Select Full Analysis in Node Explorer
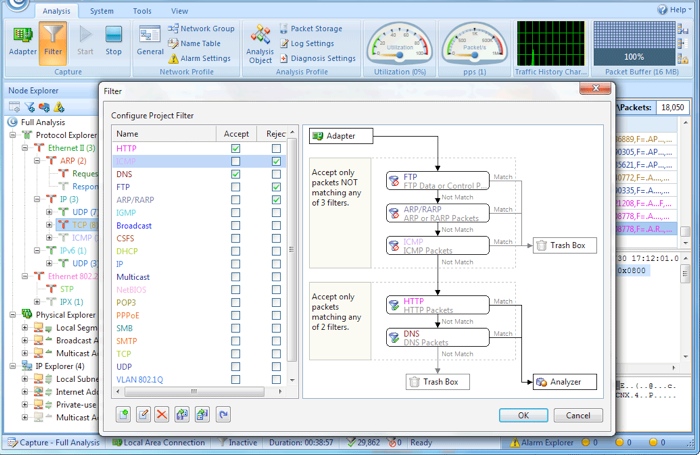This screenshot has height=455, width=700. coord(43,122)
